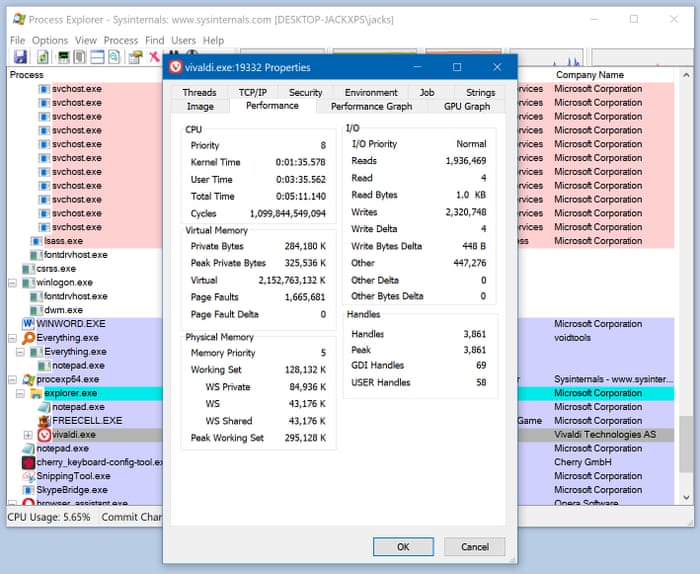
Task: Switch to the TCP/IP tab
Action: point(252,92)
